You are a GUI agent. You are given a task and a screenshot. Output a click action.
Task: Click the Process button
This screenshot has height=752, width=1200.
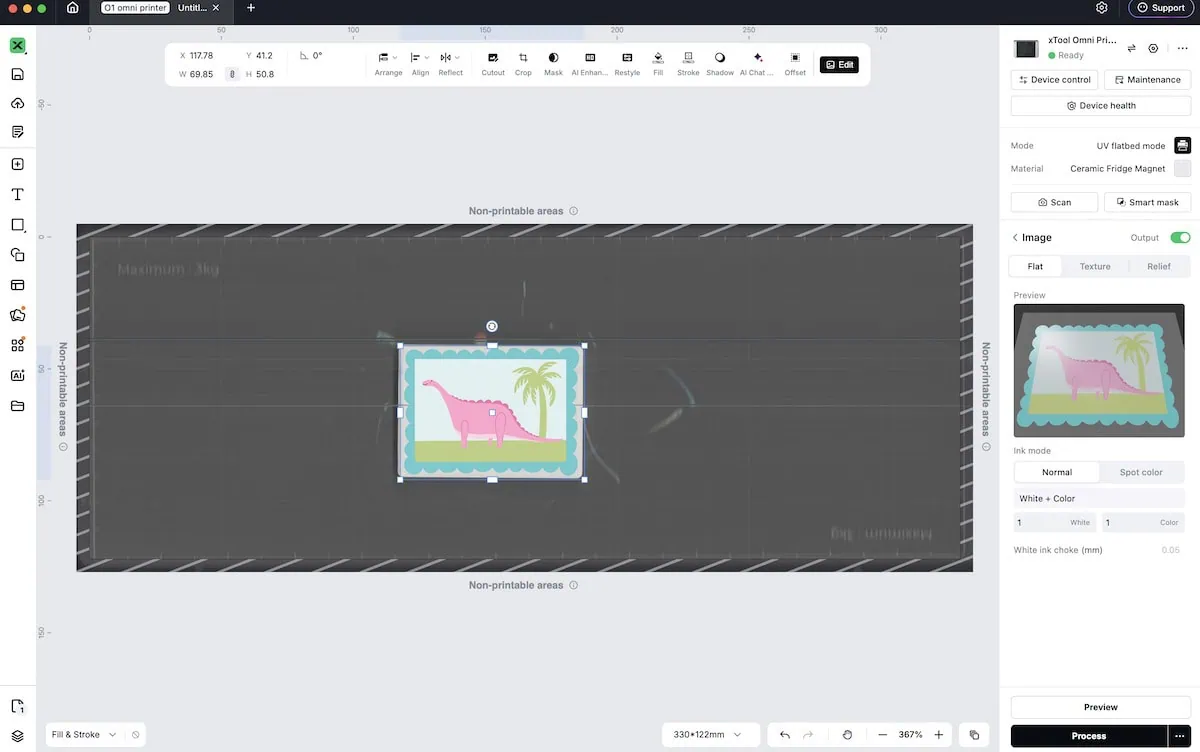point(1089,736)
